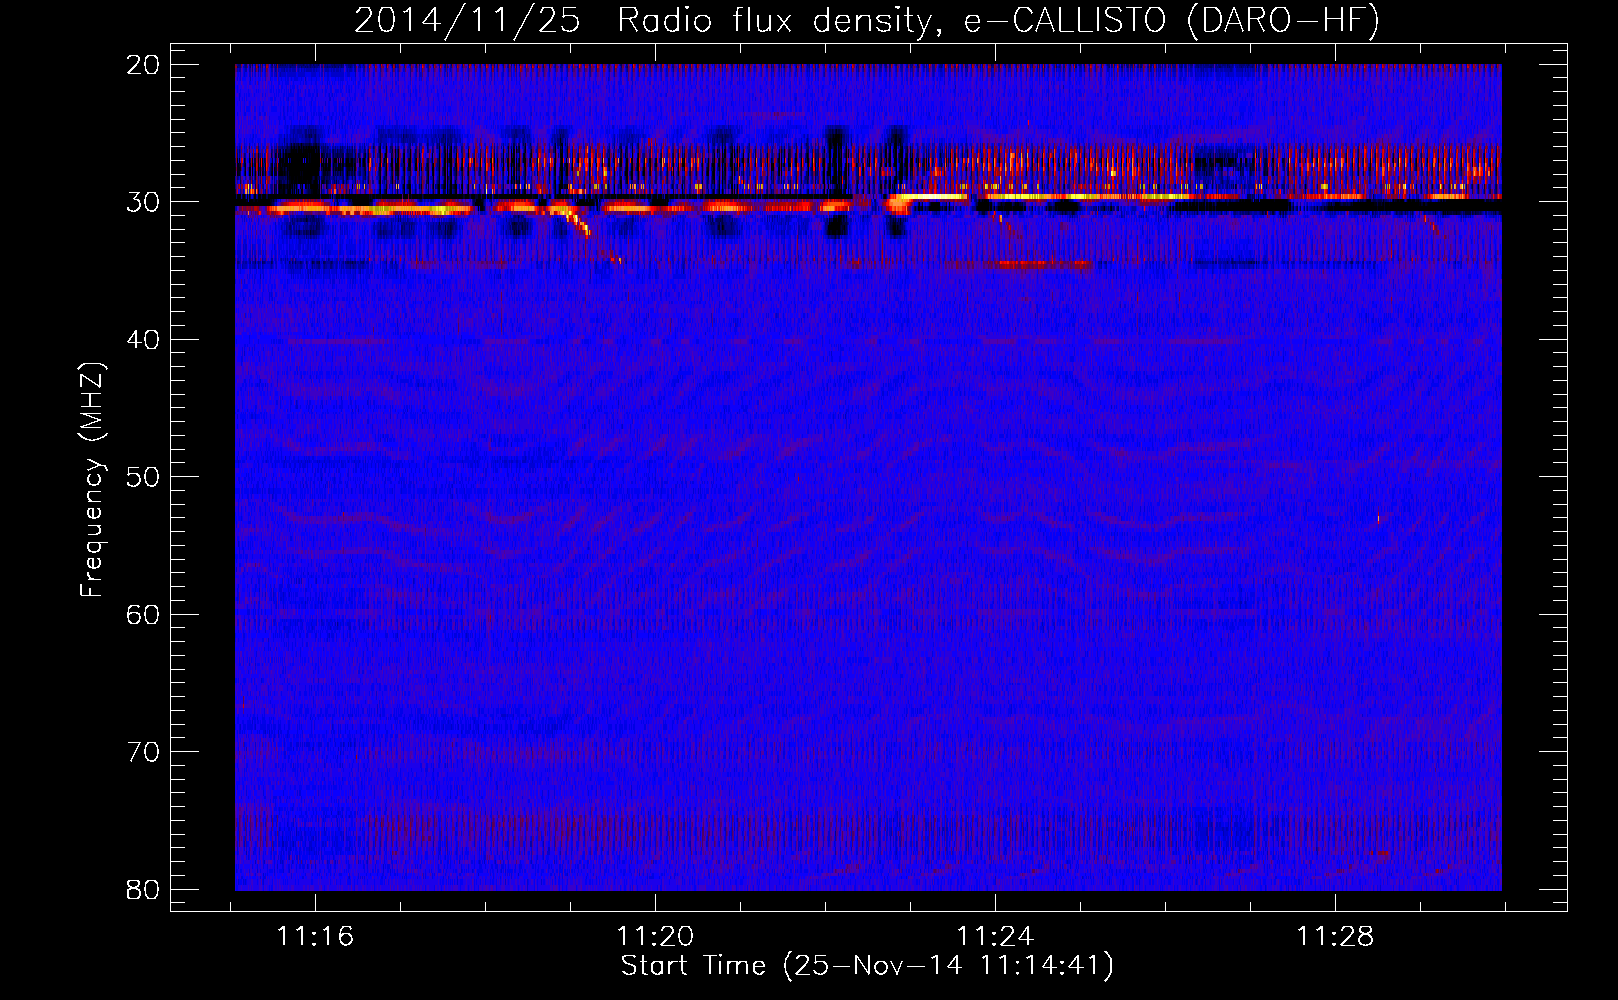Click the frequency tick label '30'
Viewport: 1618px width, 1000px height.
[x=143, y=202]
